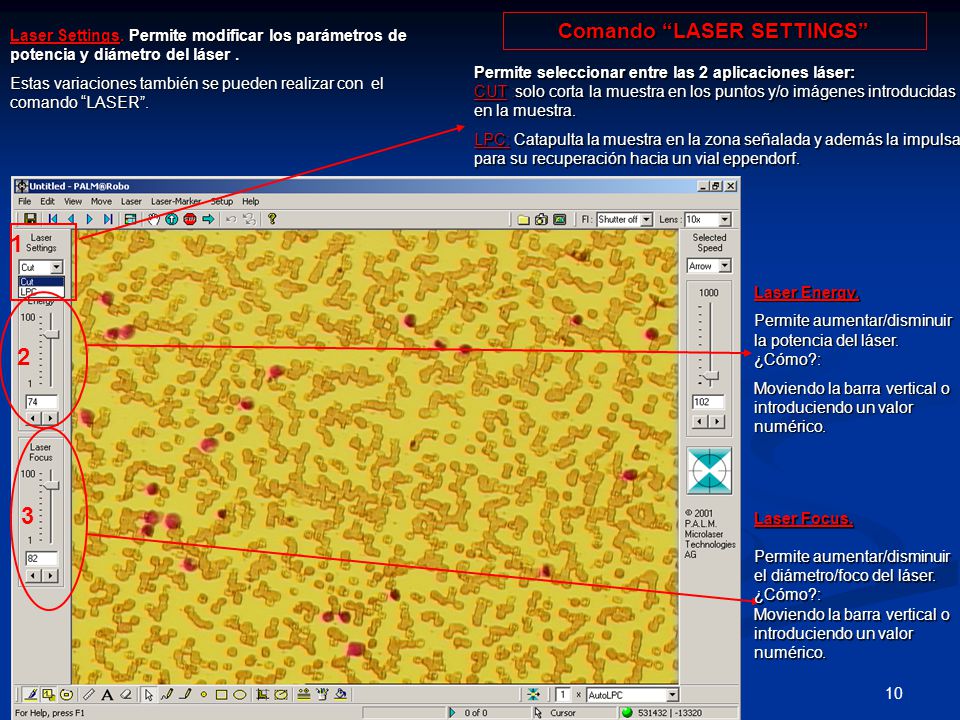Open the Laser-Marker menu
Viewport: 960px width, 720px height.
click(176, 201)
